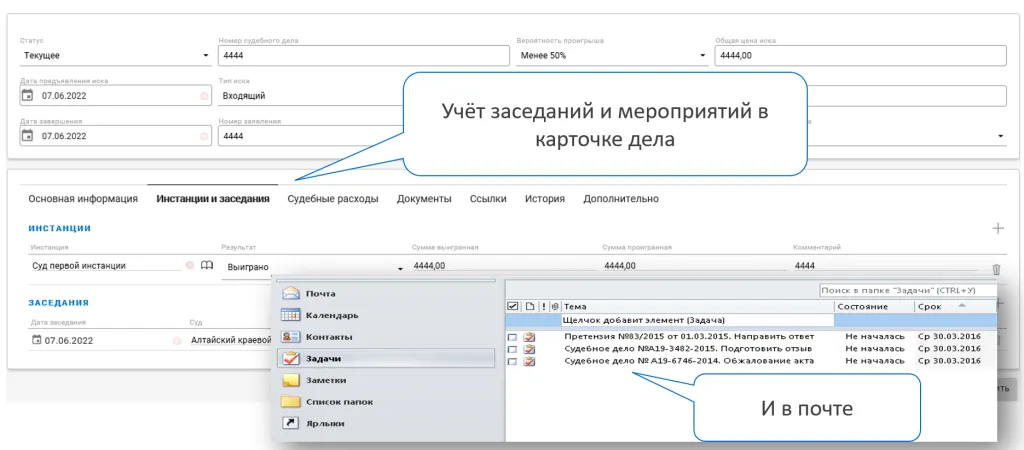Click calendar icon for Дата заседания
The height and width of the screenshot is (450, 1024).
pyautogui.click(x=37, y=340)
